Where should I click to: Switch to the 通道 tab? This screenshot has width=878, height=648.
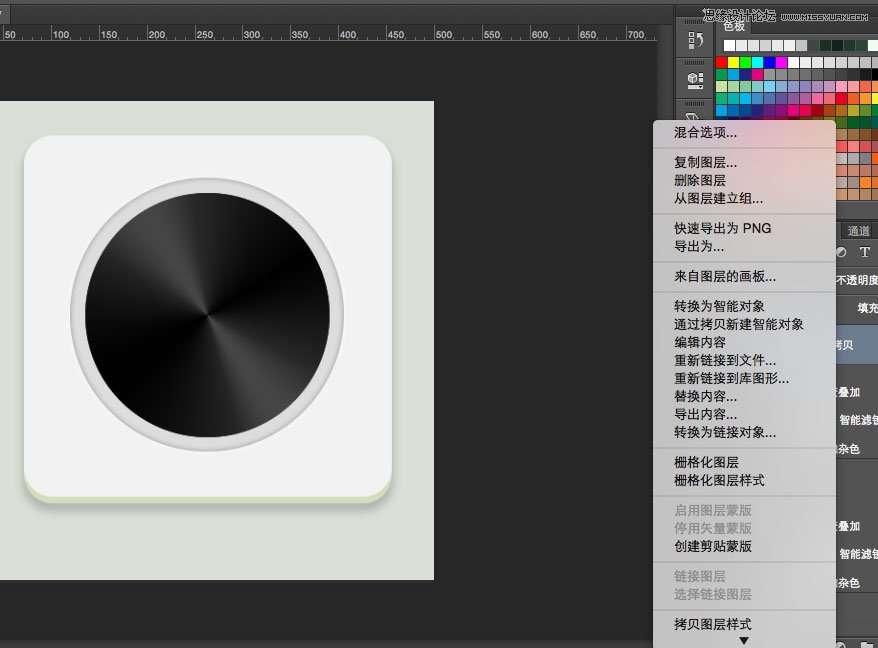[858, 231]
